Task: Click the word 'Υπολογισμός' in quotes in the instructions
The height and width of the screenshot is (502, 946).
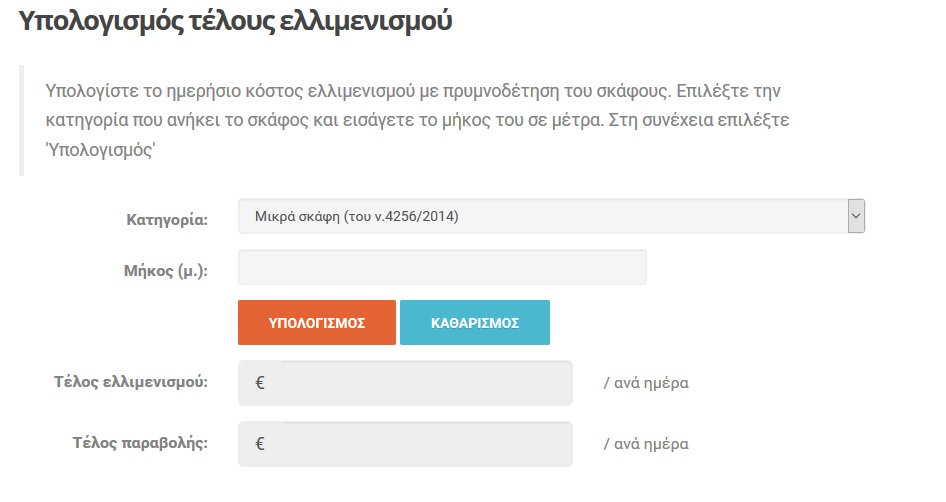Action: [101, 150]
